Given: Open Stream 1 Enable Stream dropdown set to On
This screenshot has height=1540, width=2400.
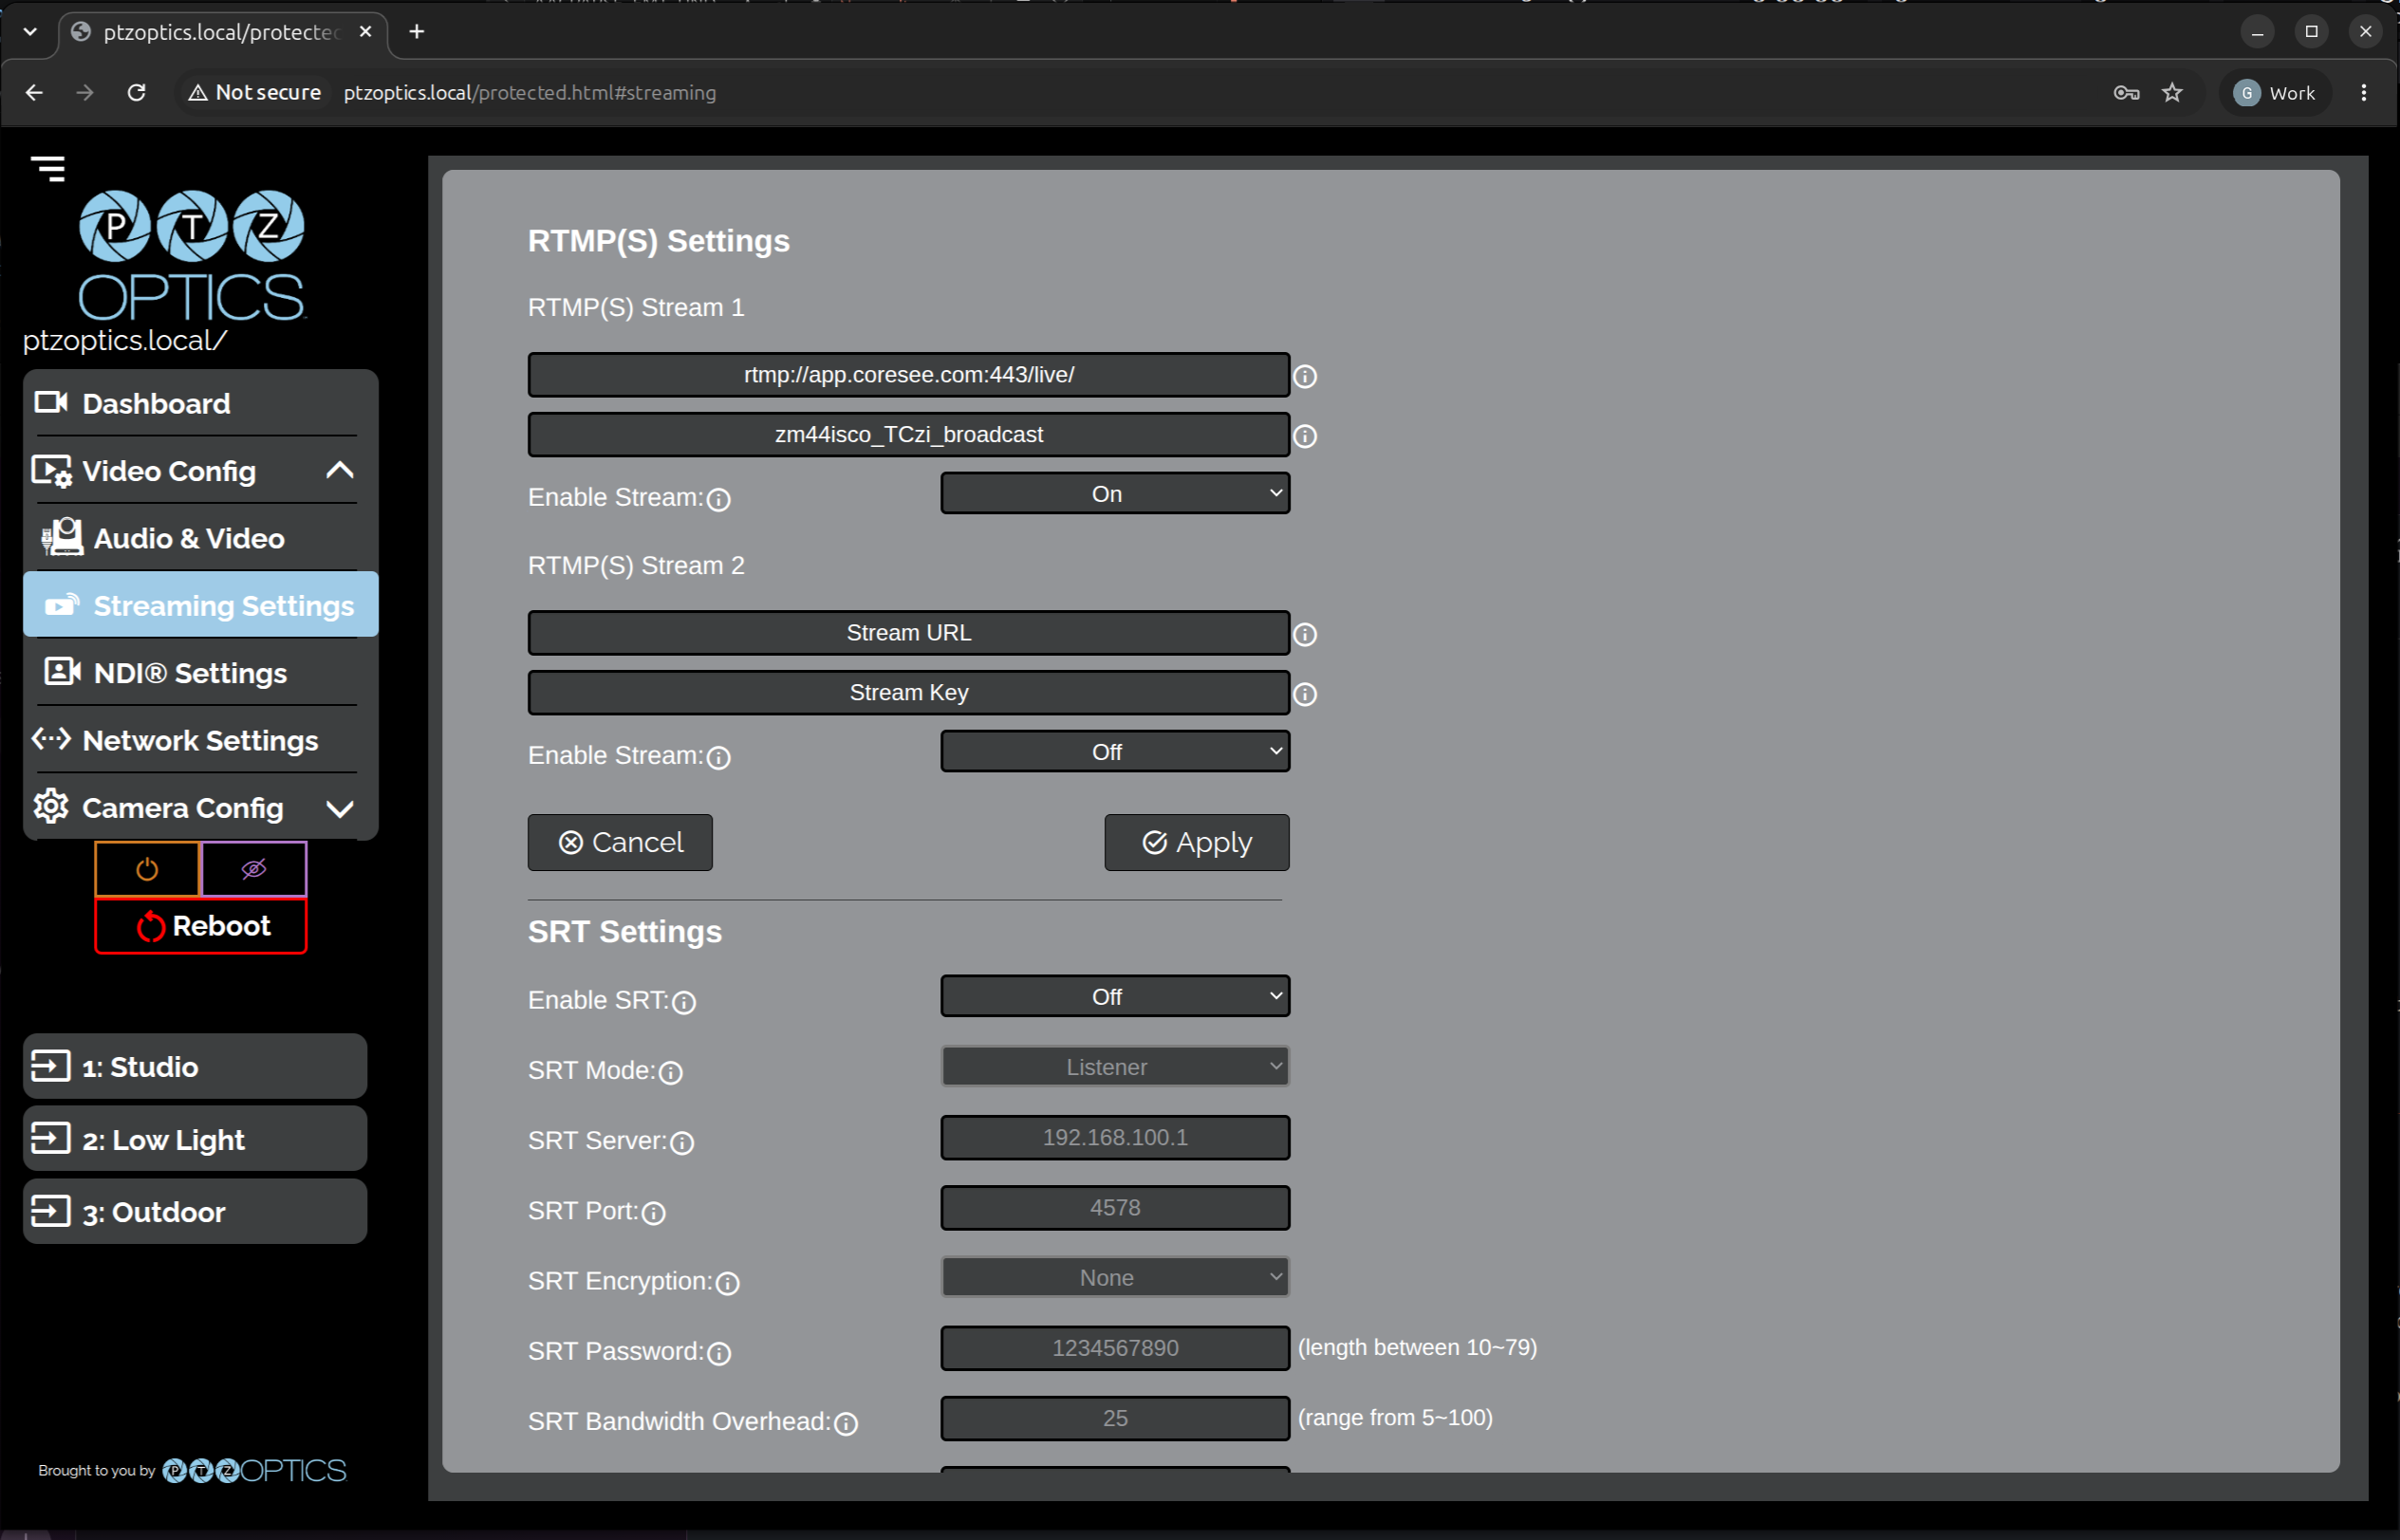Looking at the screenshot, I should tap(1115, 494).
